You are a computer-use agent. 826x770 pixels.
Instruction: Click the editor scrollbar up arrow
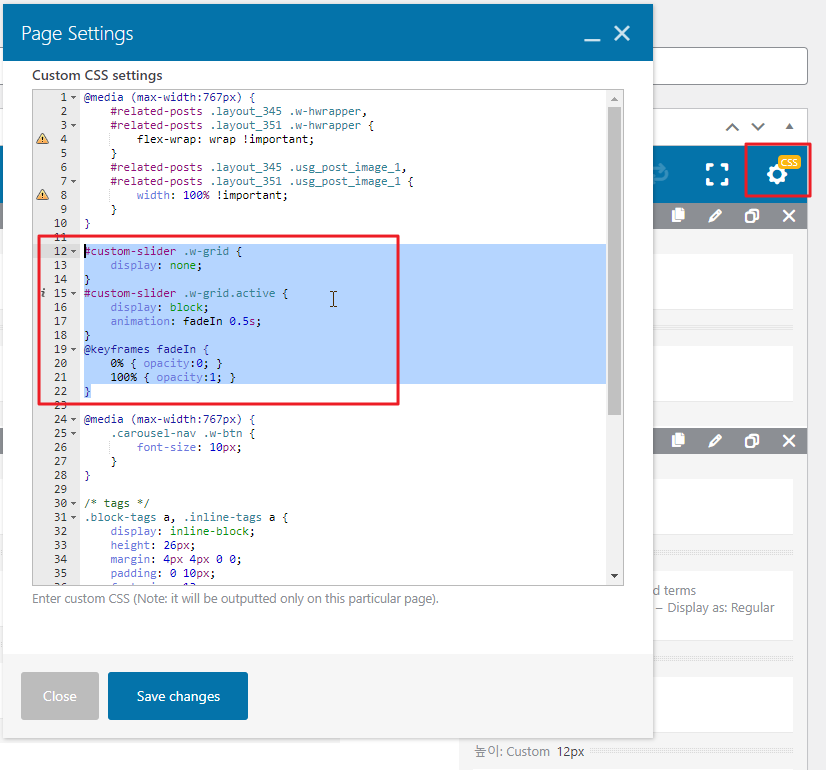614,99
